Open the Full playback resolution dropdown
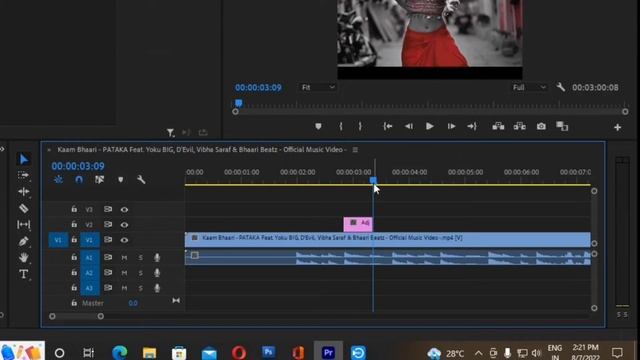640x360 pixels. point(529,87)
